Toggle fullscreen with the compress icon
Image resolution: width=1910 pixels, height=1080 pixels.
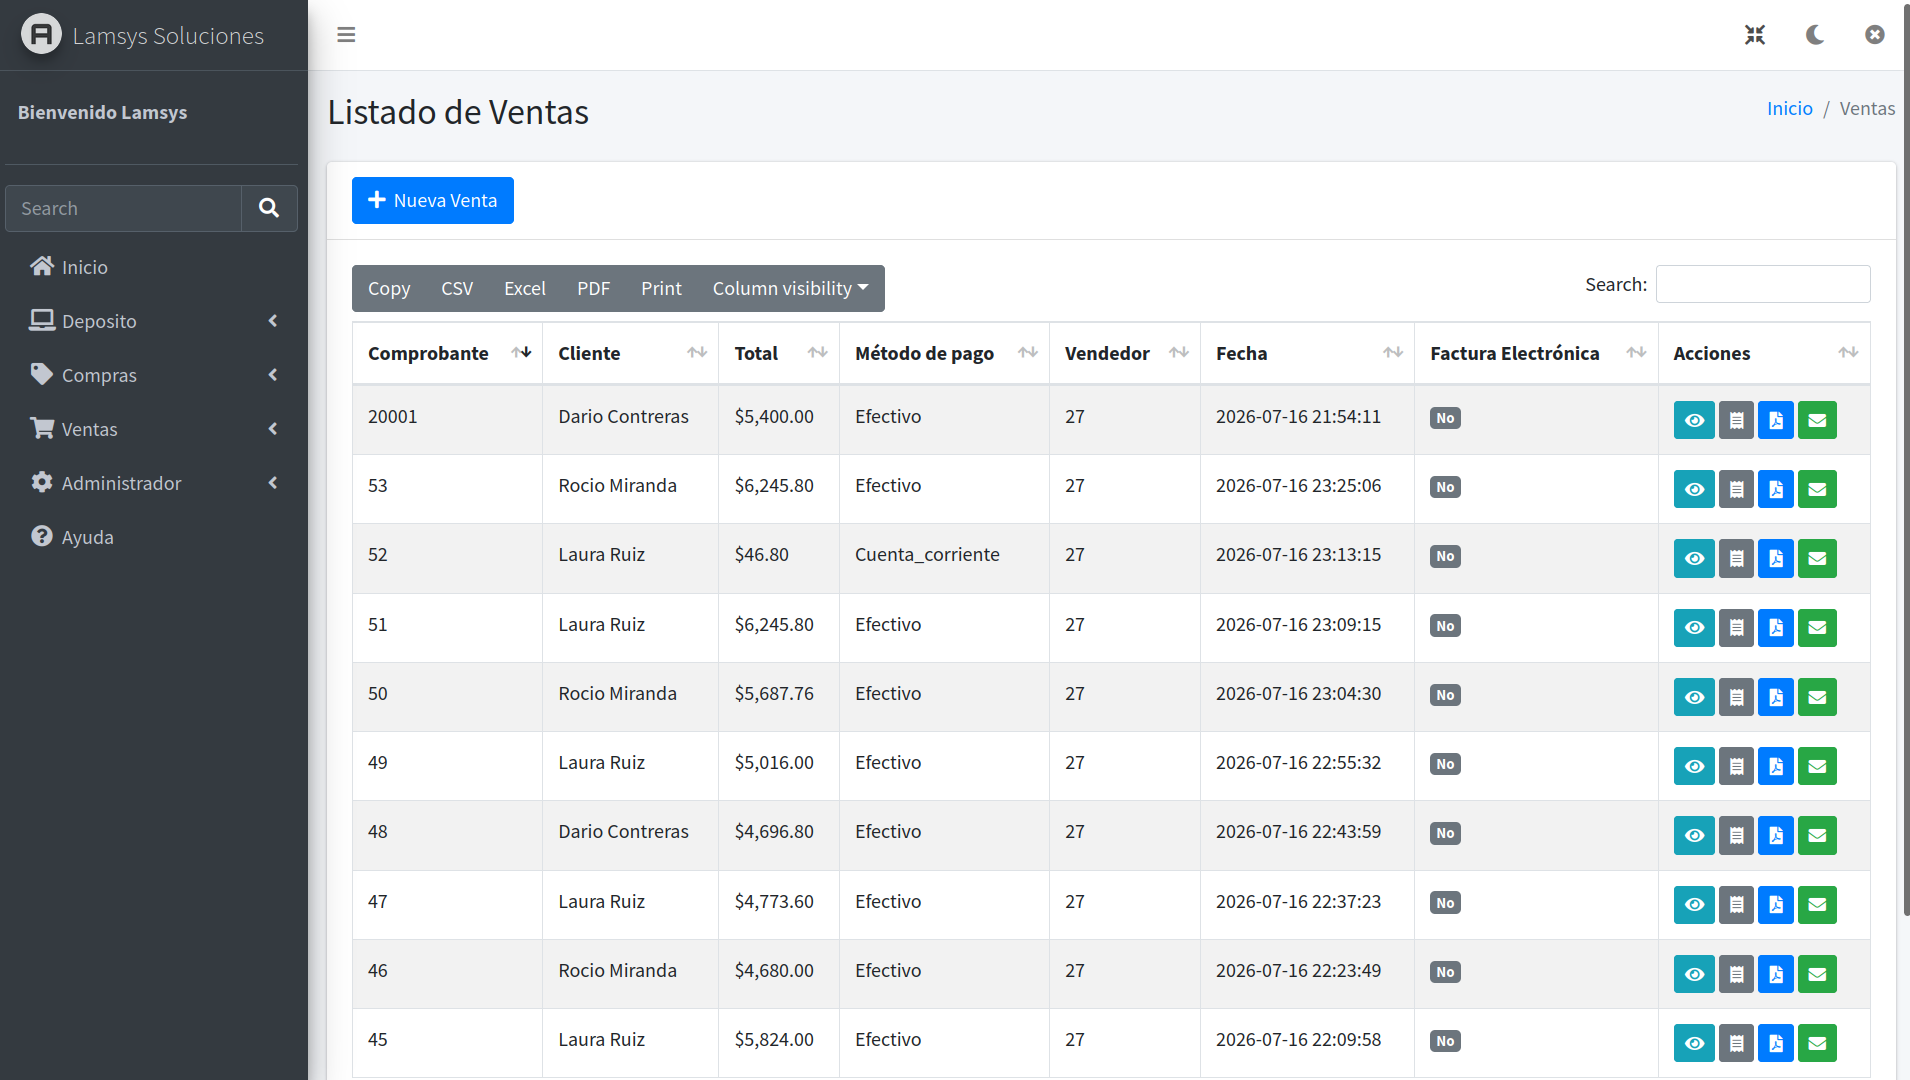(1755, 35)
